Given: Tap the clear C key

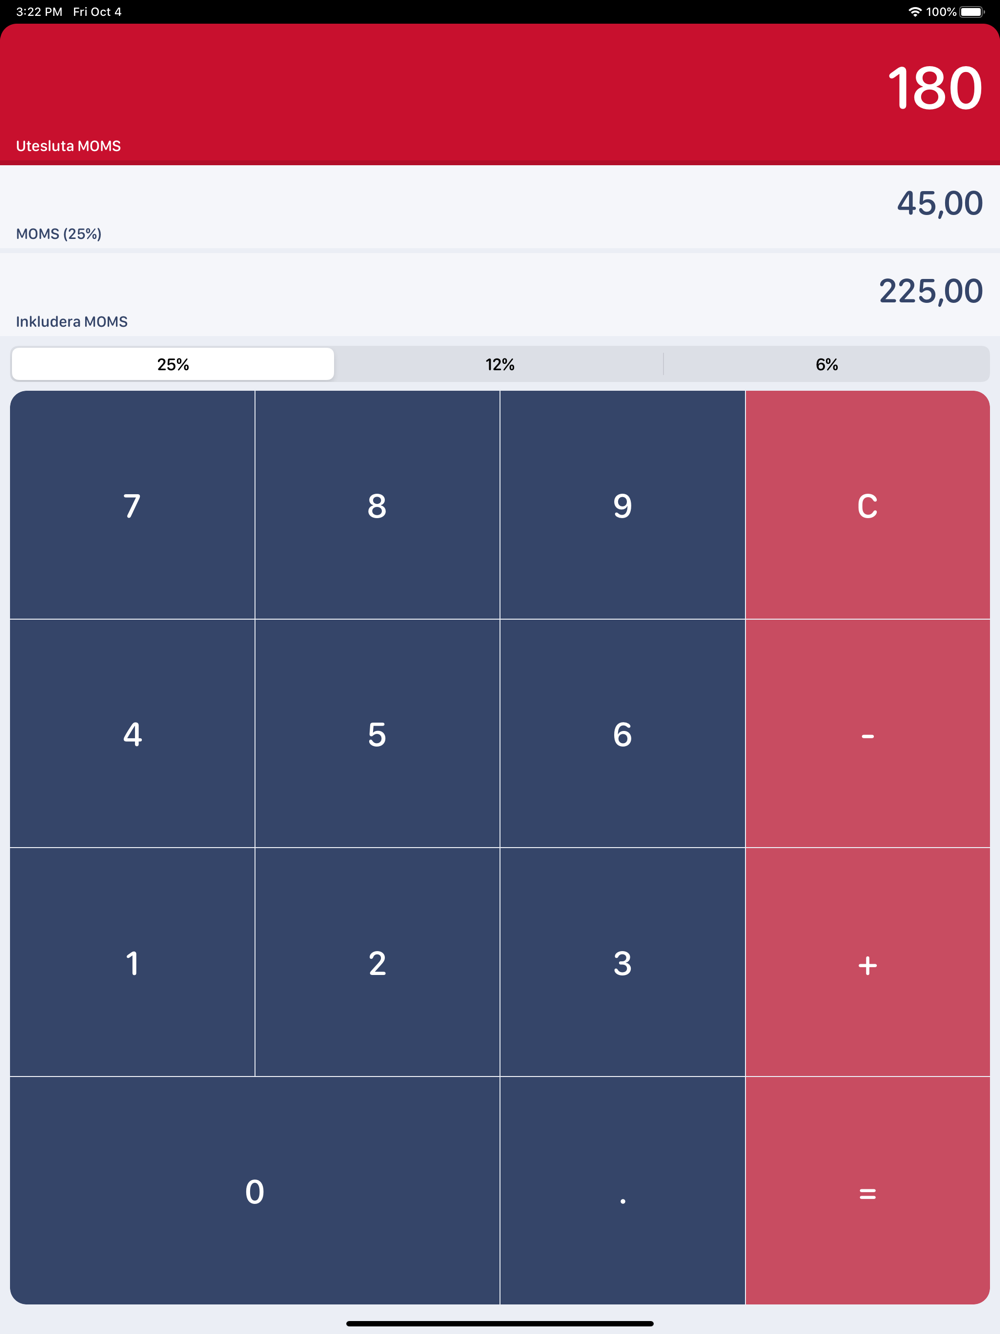Looking at the screenshot, I should coord(868,505).
